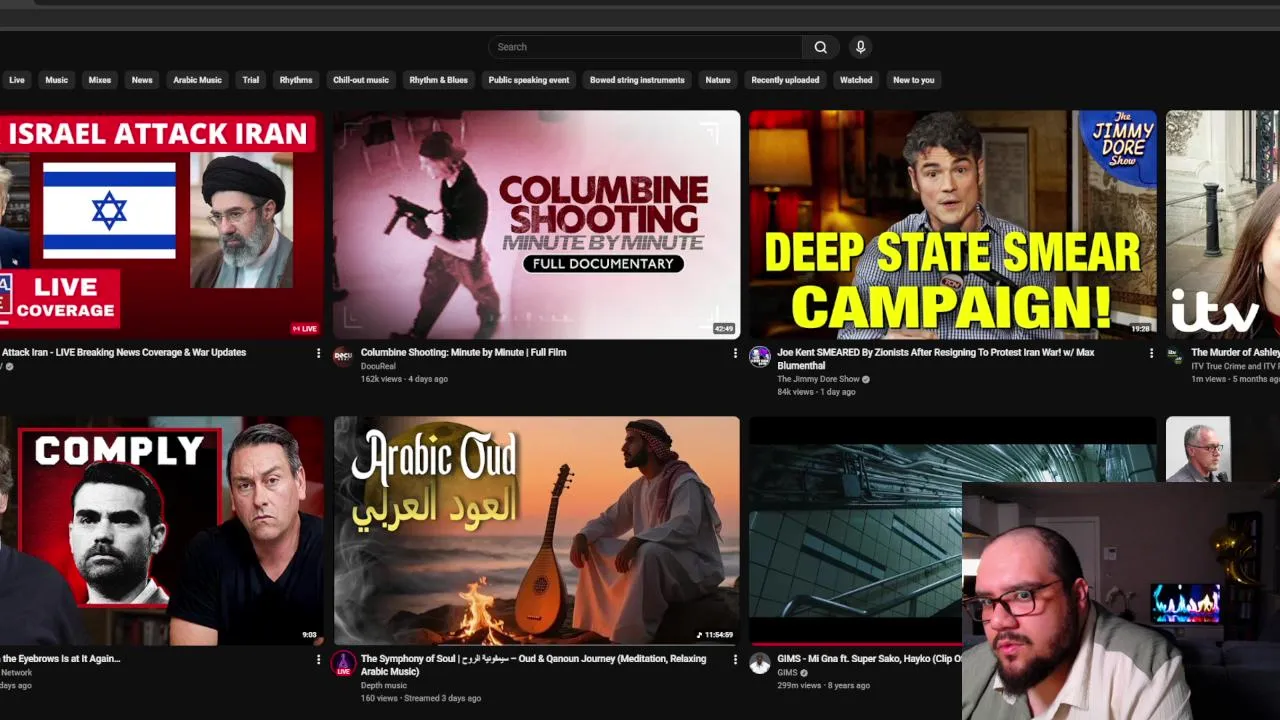Open The Jimmy Dore Show channel avatar

click(760, 357)
